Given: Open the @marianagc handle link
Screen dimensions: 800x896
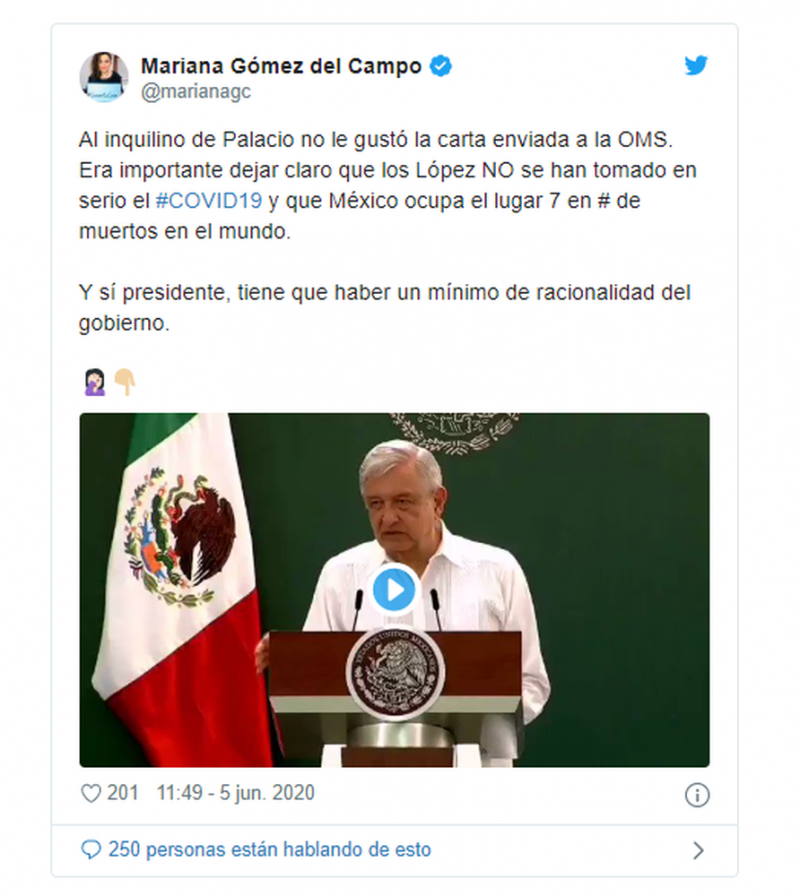Looking at the screenshot, I should tap(196, 91).
